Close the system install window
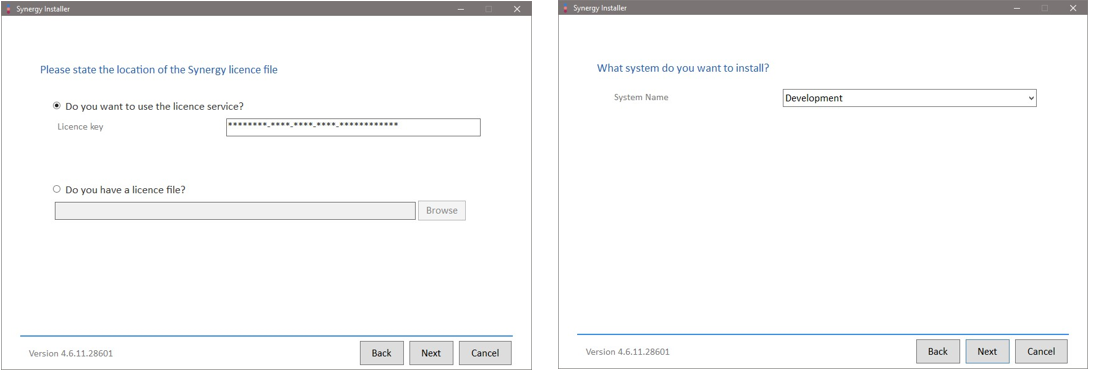1095x375 pixels. click(1073, 8)
